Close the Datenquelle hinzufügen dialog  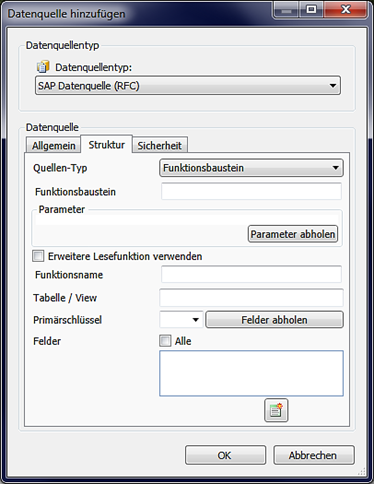coord(346,9)
